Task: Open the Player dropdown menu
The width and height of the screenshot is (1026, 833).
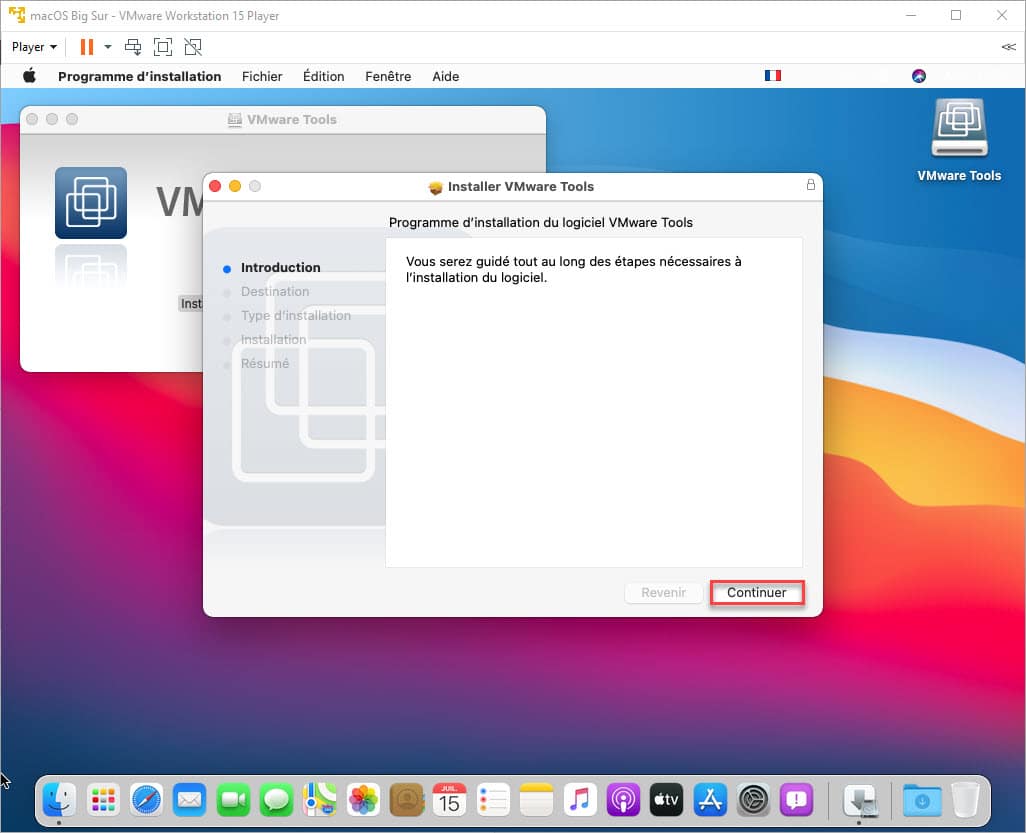Action: coord(34,47)
